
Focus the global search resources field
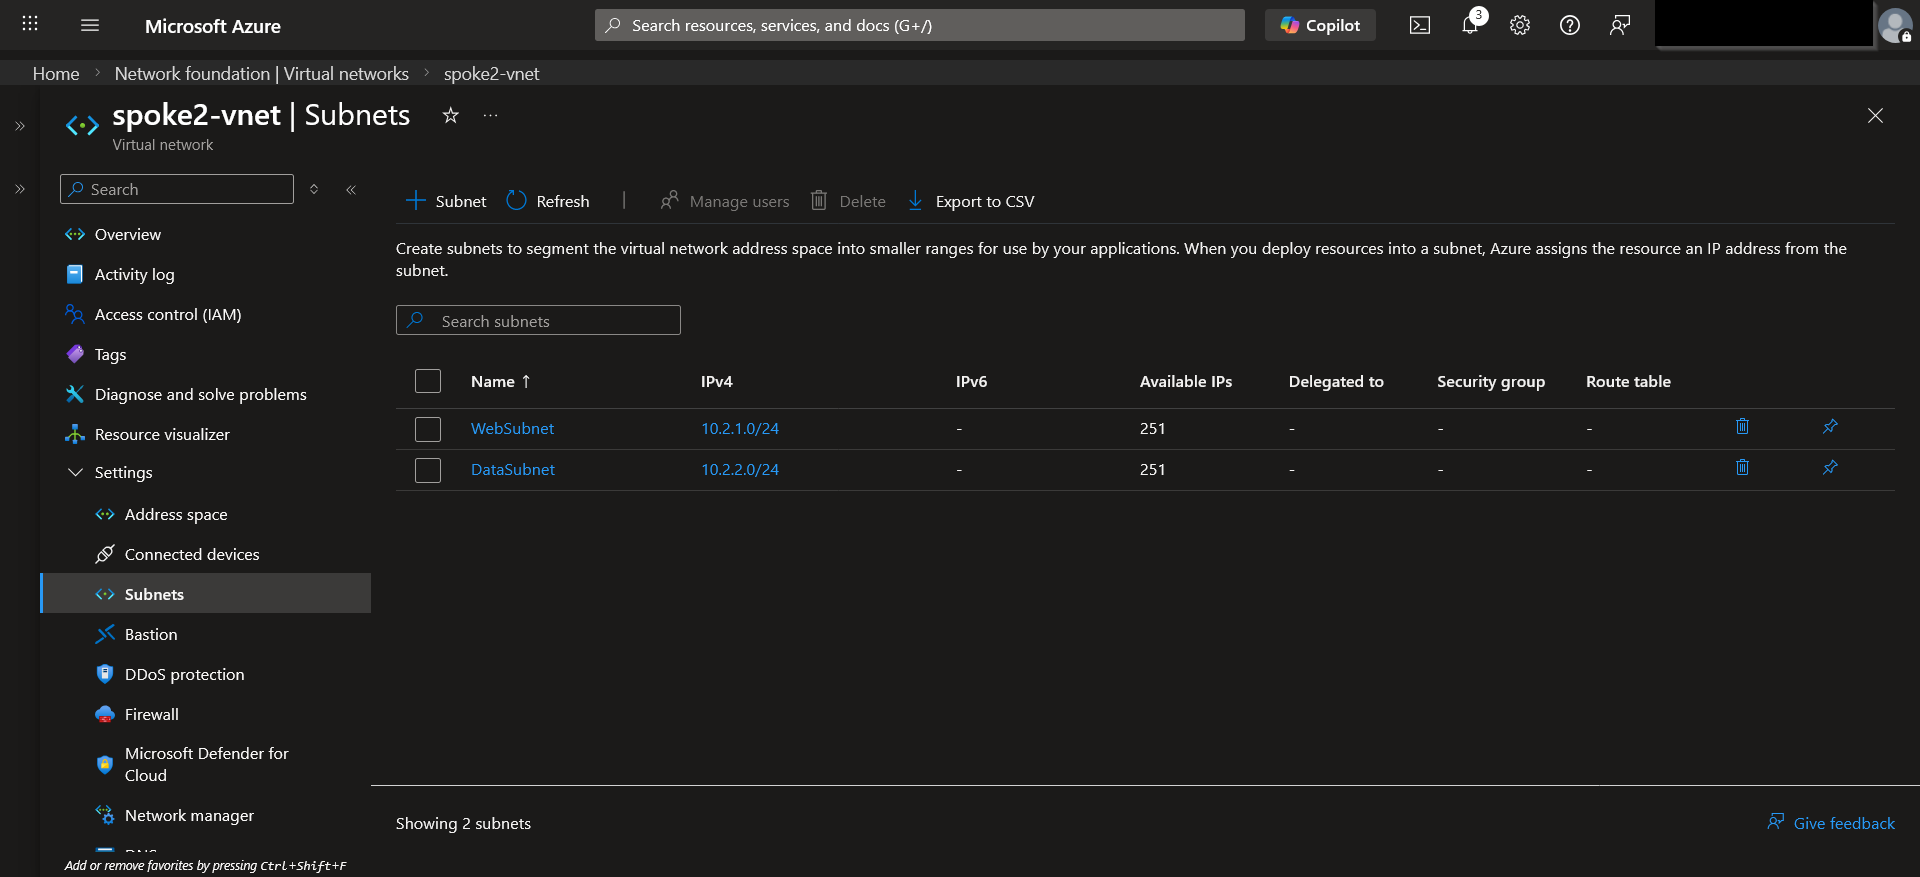[x=920, y=25]
